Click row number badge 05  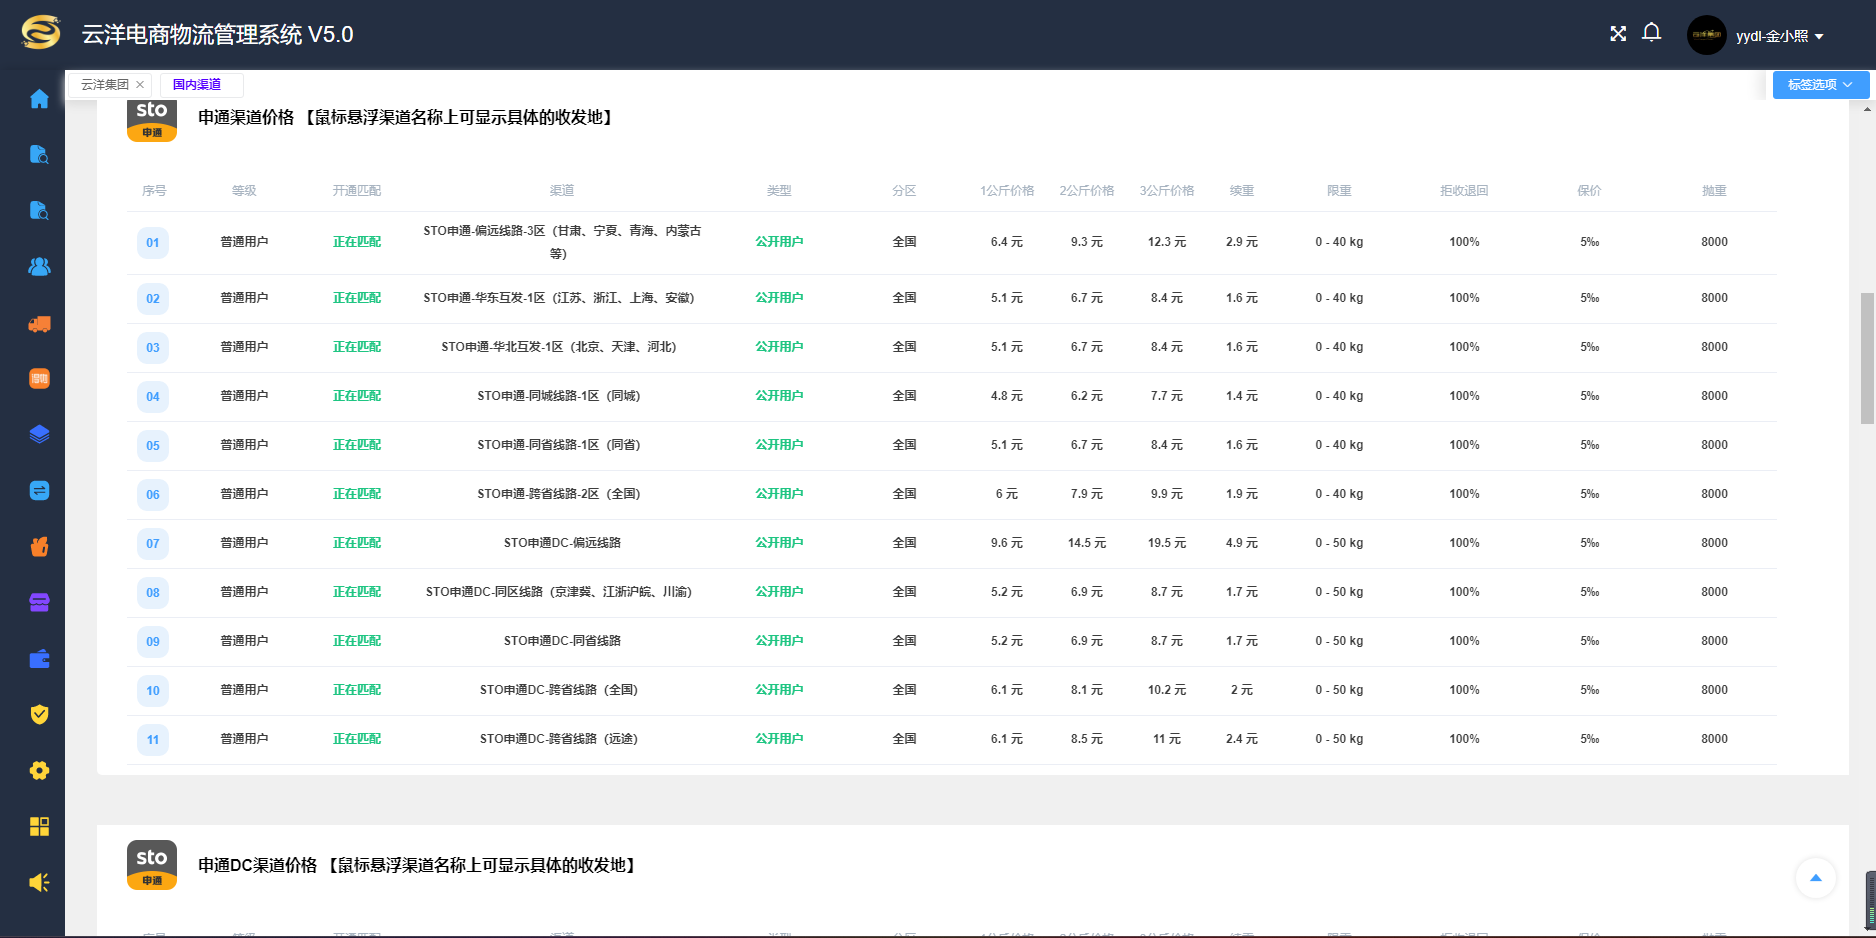click(x=153, y=446)
